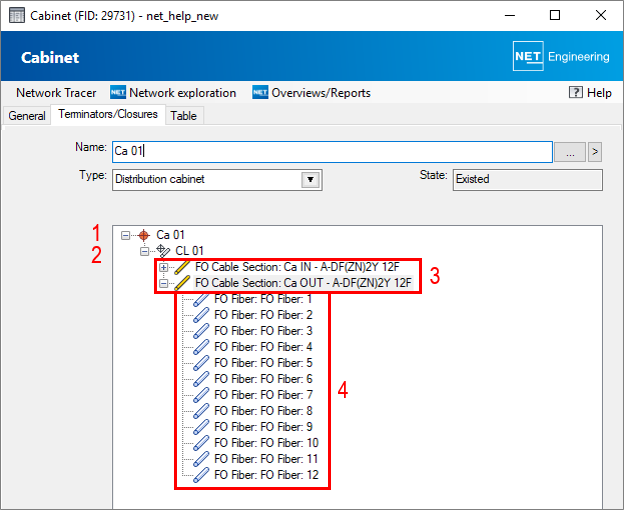This screenshot has width=624, height=510.
Task: Click the fiber icon of FO Fiber: 3
Action: coord(201,331)
